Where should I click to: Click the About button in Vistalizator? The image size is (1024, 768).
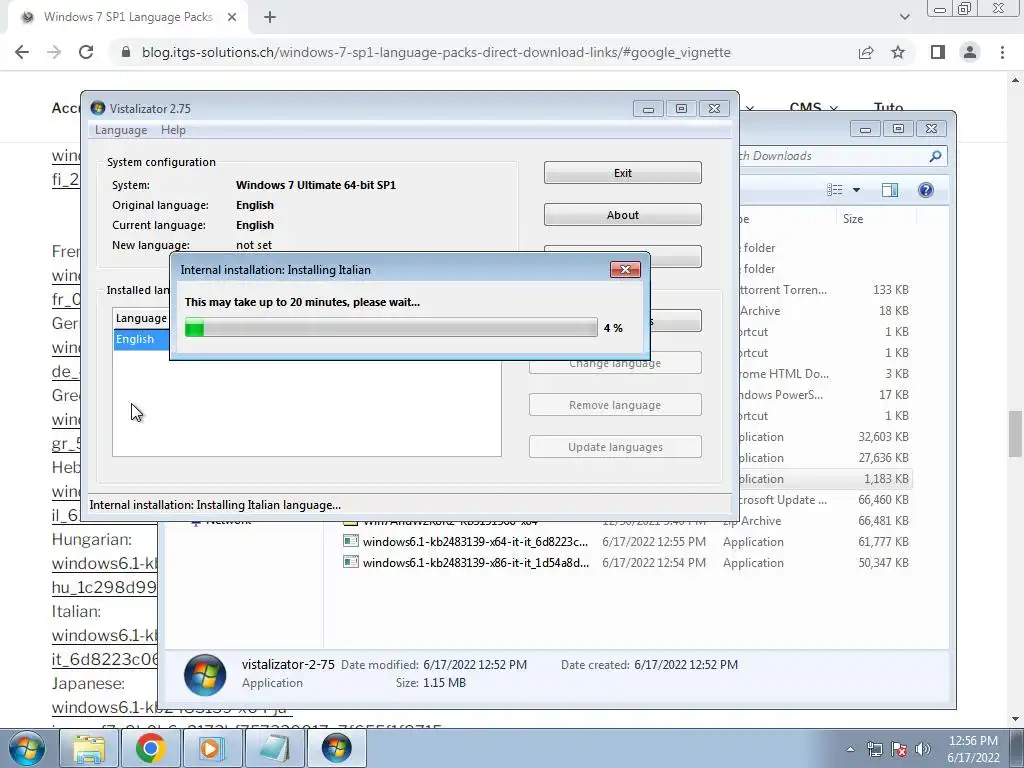pos(622,215)
